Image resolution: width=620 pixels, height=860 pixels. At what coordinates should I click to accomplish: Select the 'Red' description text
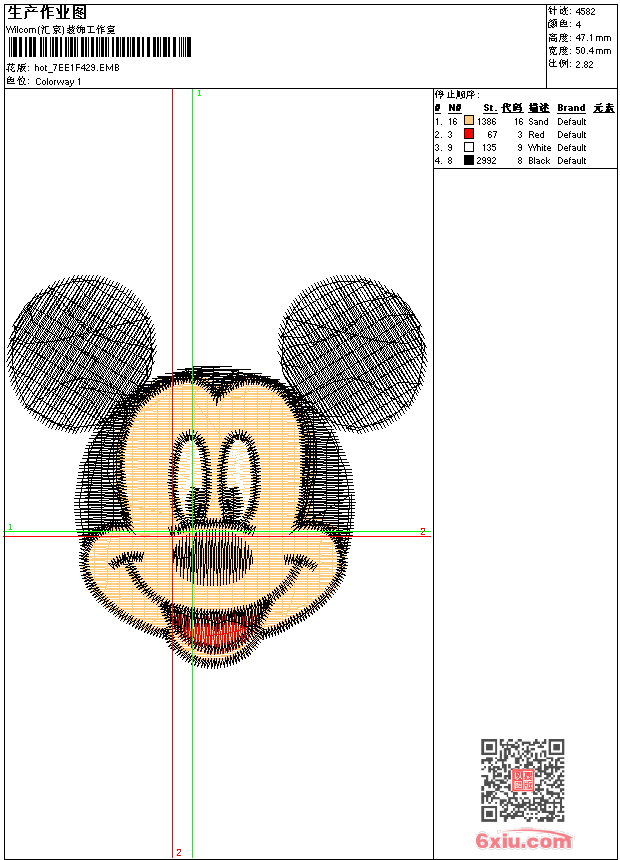536,134
